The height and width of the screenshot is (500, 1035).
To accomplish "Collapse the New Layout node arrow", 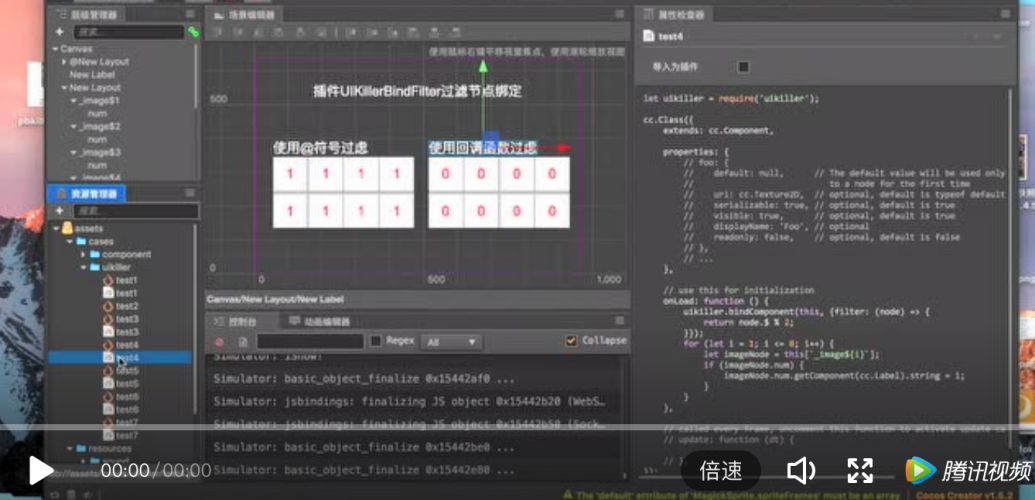I will click(64, 88).
